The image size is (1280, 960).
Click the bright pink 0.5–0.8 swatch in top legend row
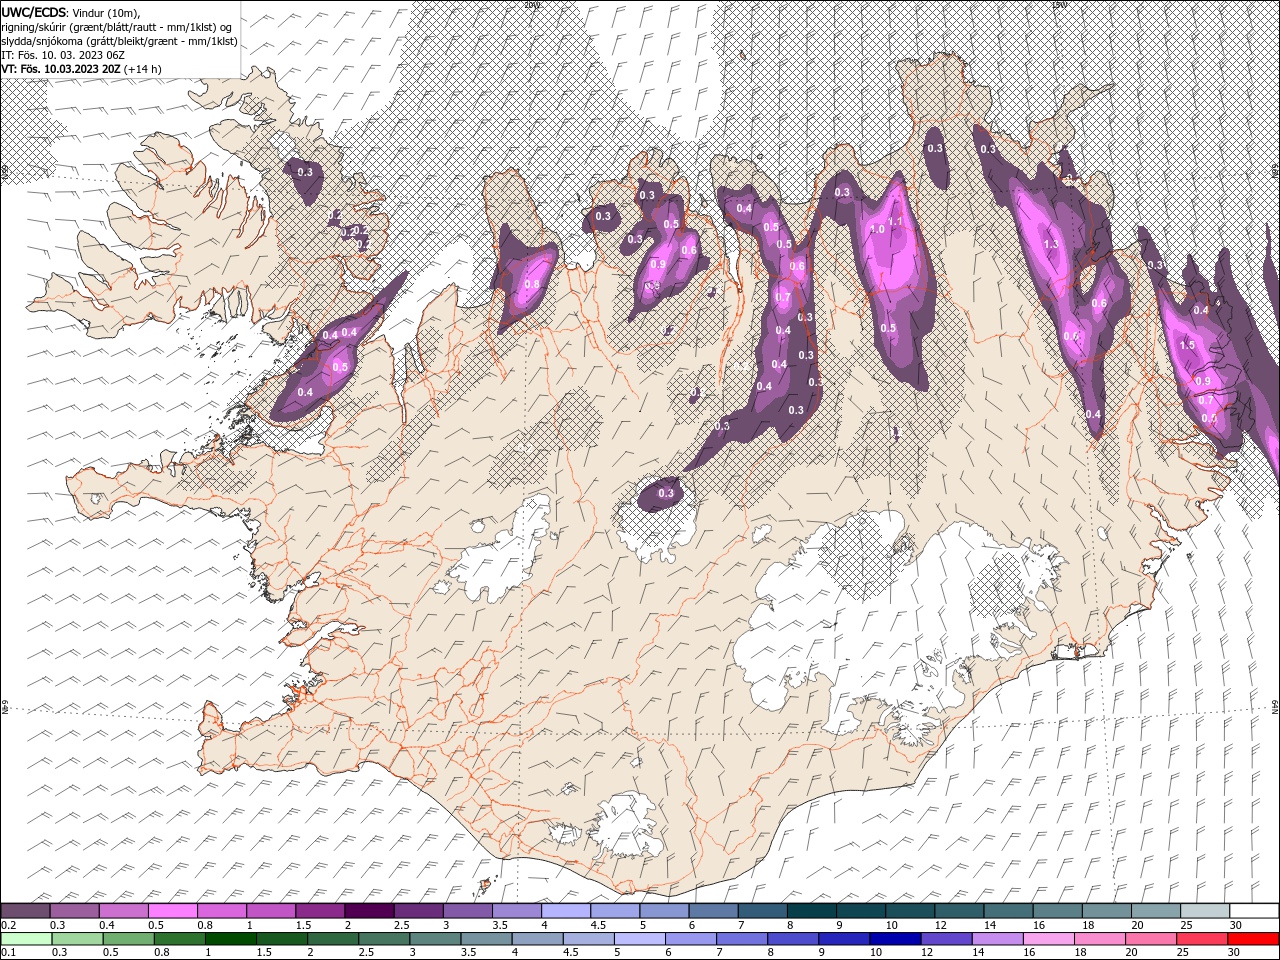(x=172, y=911)
